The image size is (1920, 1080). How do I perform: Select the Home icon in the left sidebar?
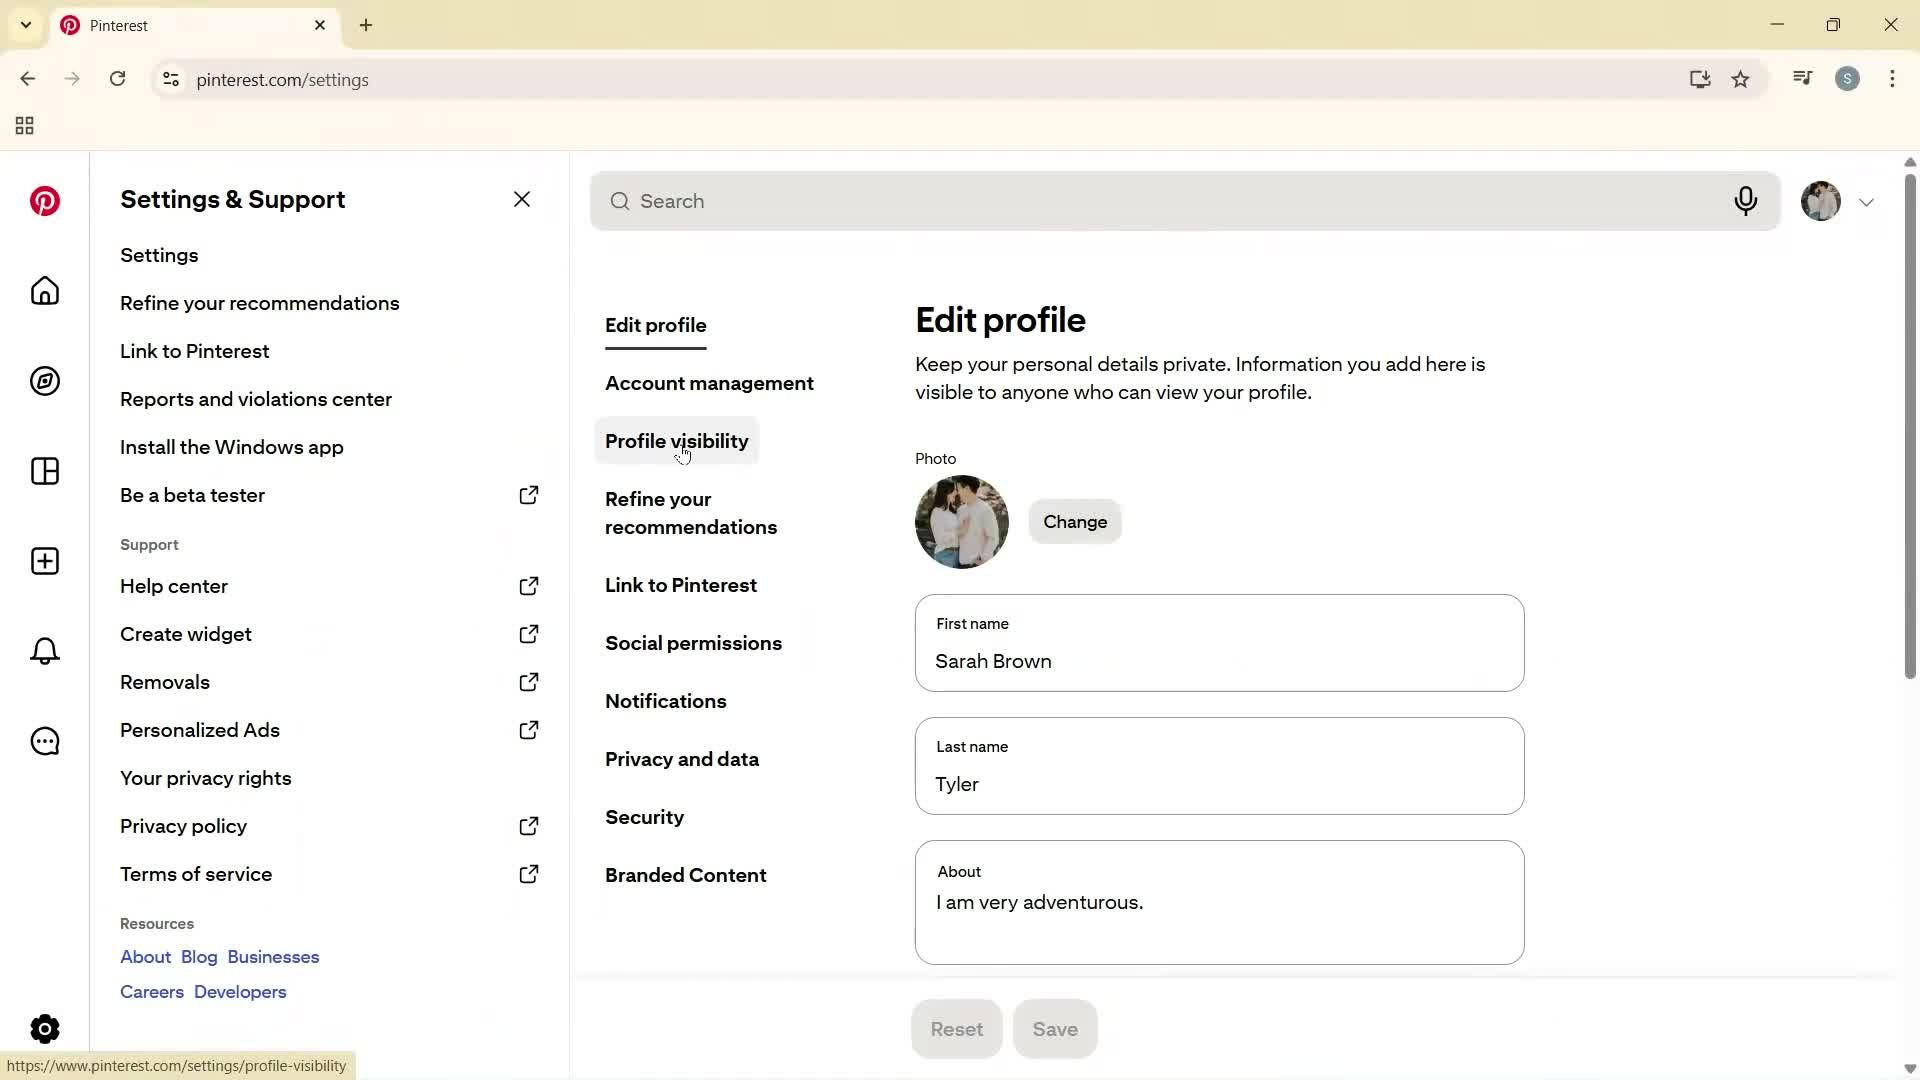pos(44,291)
